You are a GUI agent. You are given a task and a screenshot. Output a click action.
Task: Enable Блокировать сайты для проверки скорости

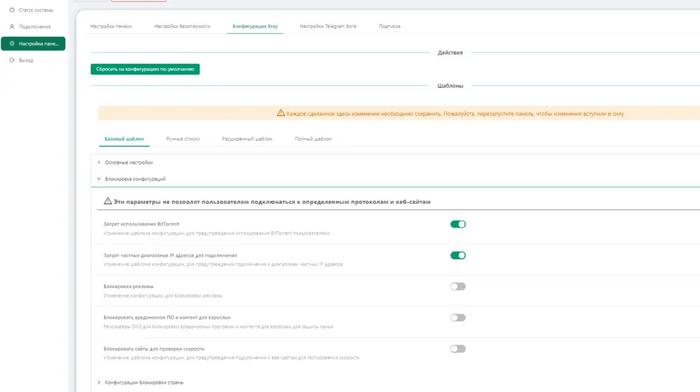click(458, 349)
